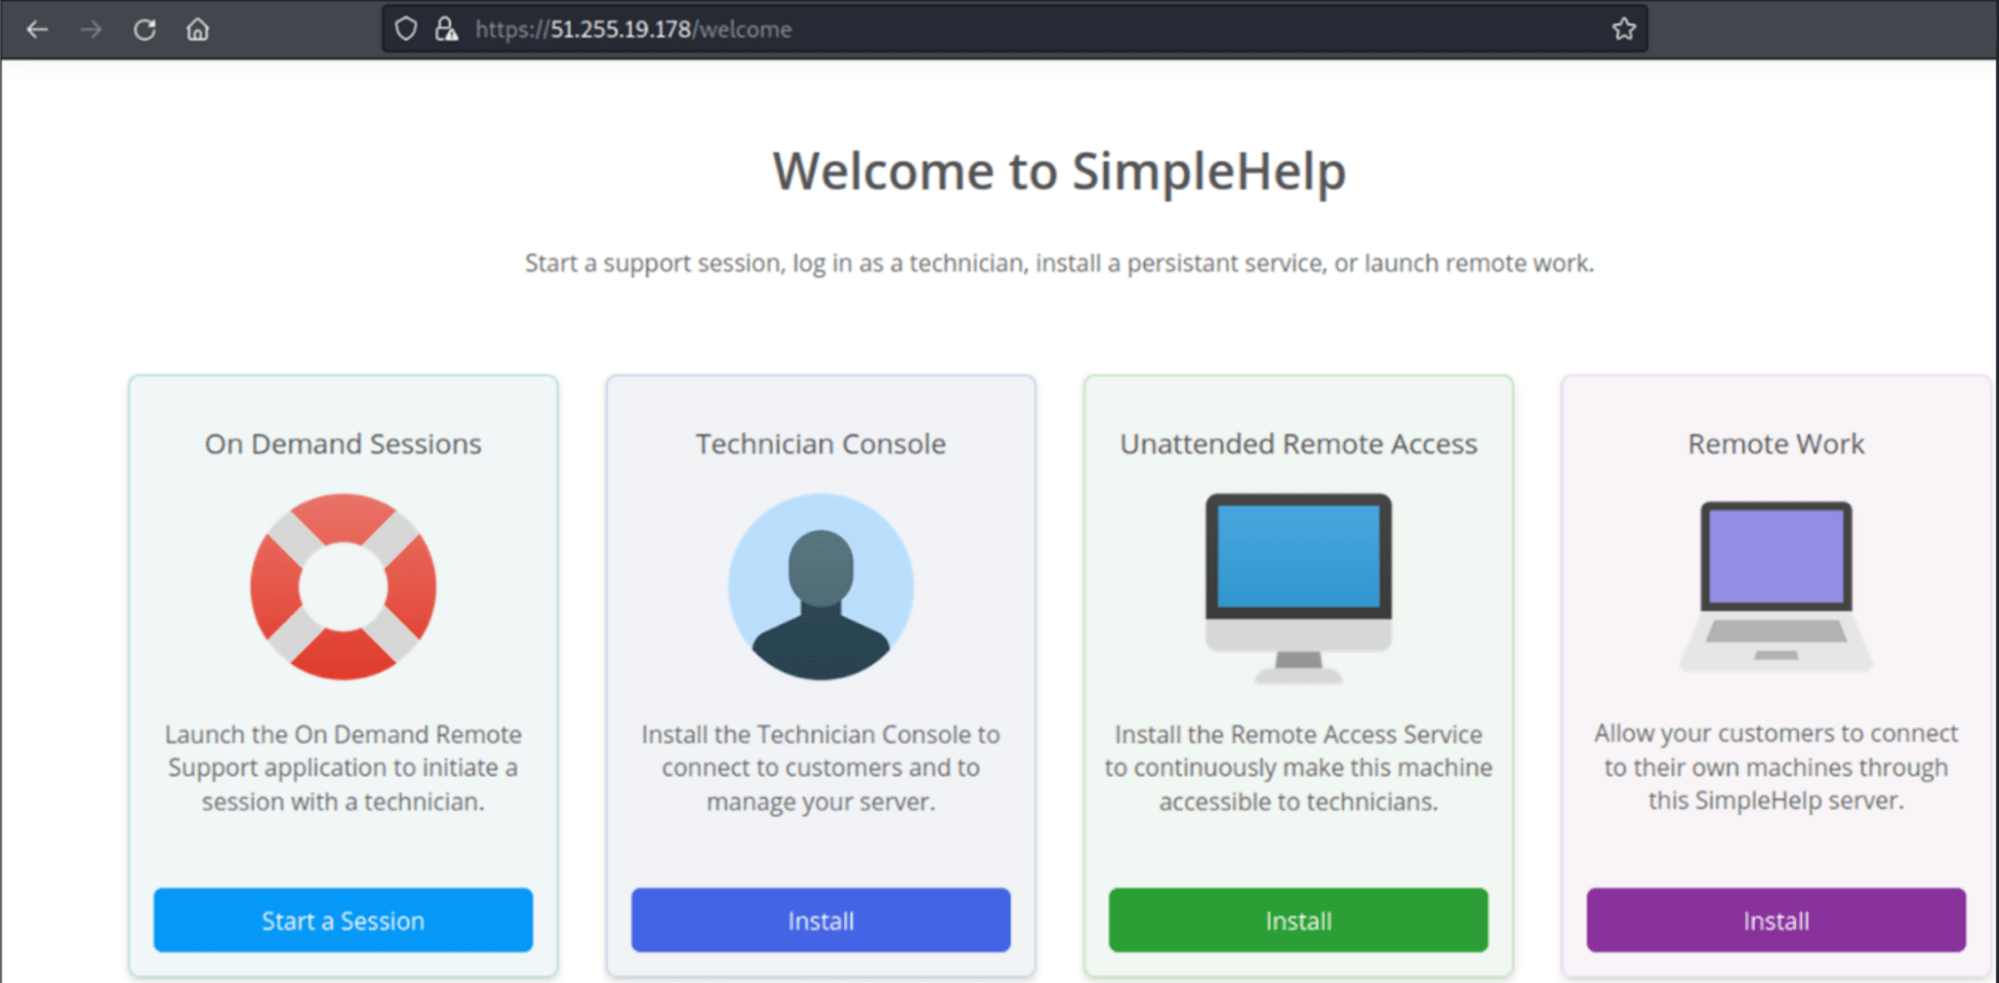Viewport: 1999px width, 983px height.
Task: Click the shield tracking protection icon
Action: 405,29
